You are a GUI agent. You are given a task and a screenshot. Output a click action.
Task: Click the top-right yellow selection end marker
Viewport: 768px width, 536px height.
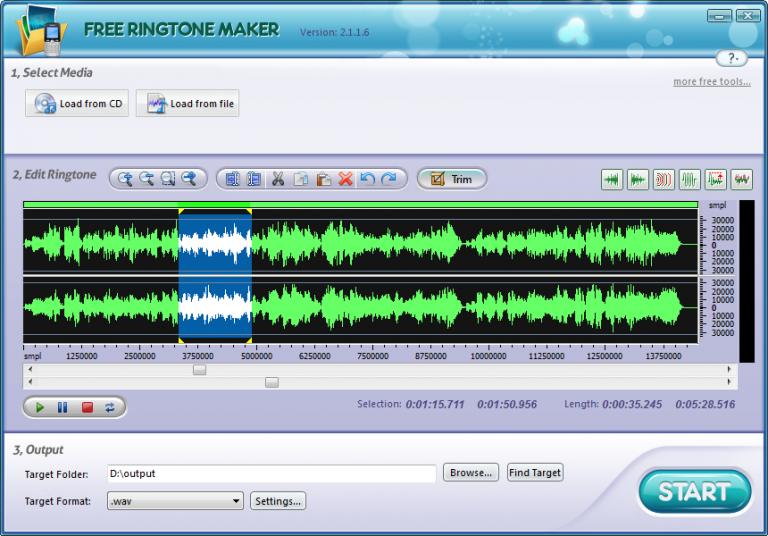point(249,211)
